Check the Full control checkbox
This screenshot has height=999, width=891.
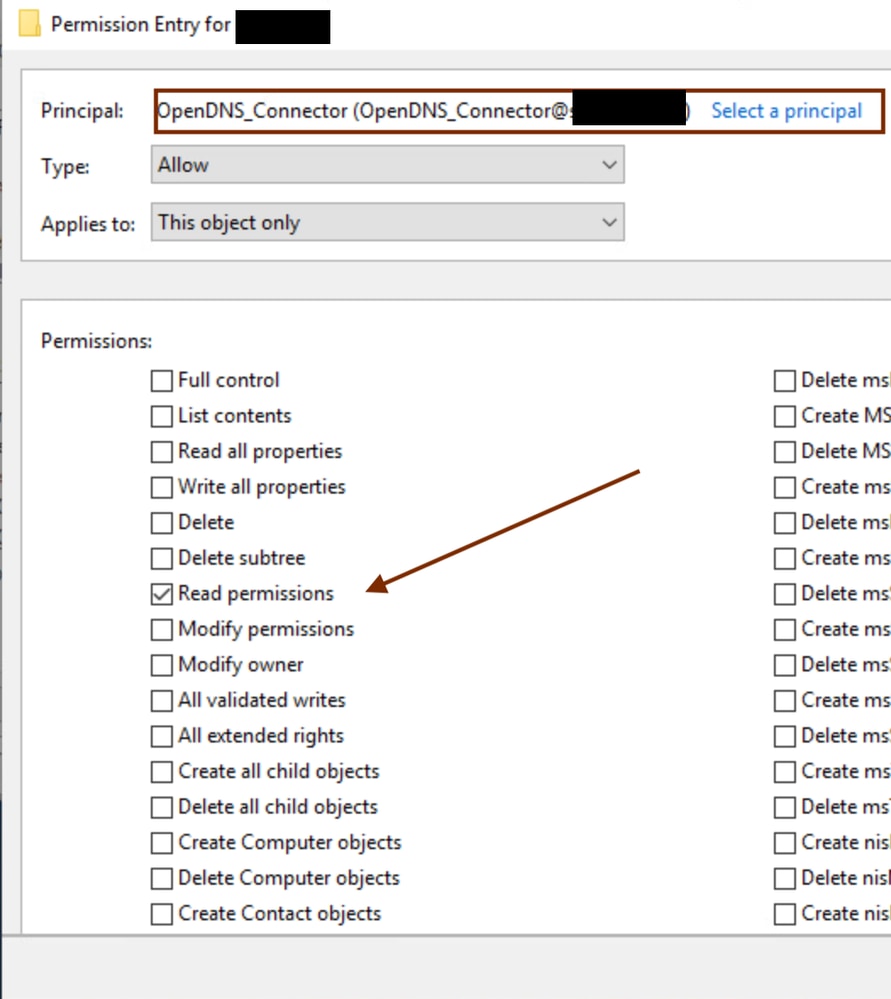click(x=162, y=381)
